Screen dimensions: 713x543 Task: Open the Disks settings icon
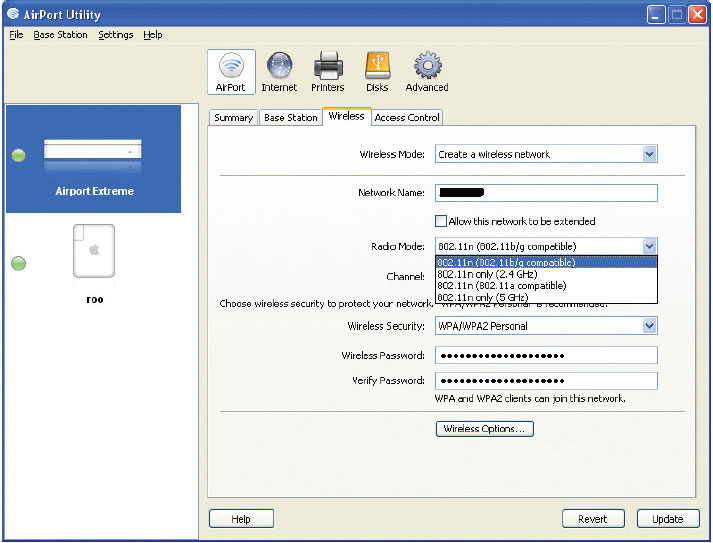pyautogui.click(x=377, y=72)
